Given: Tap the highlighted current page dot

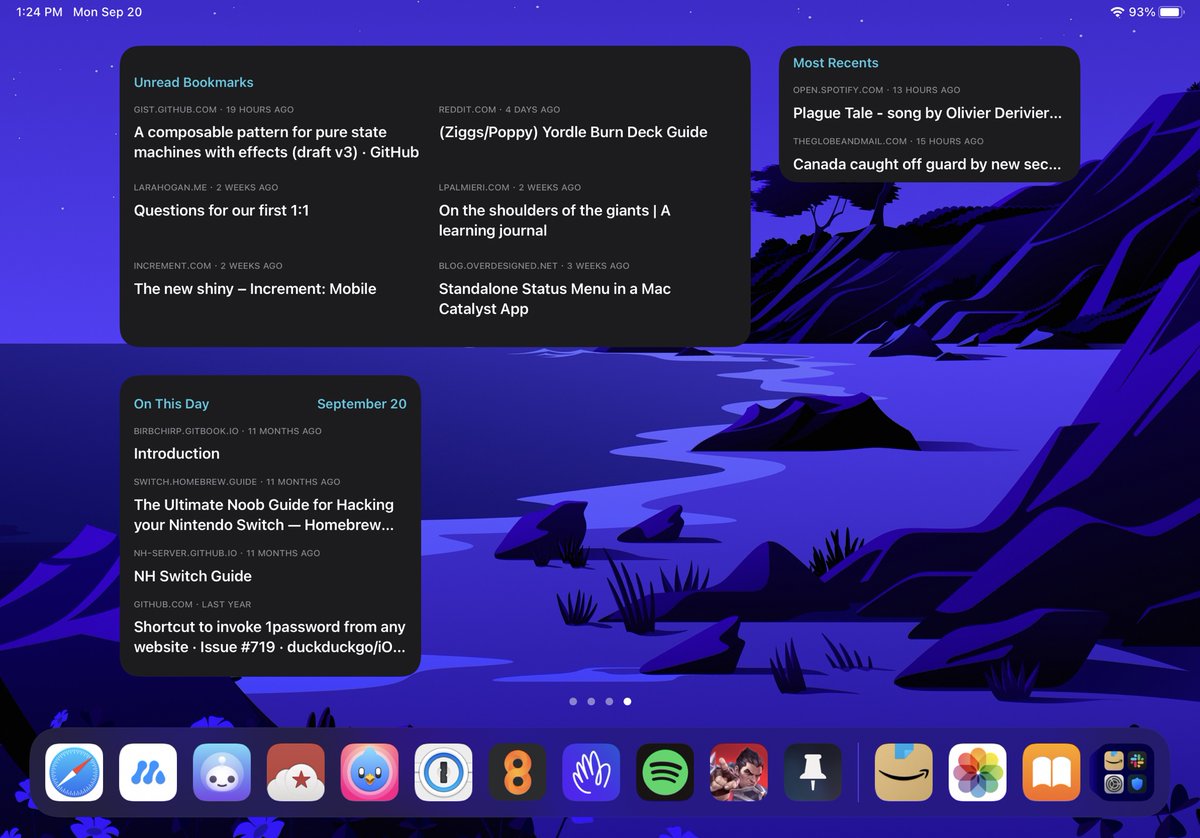Looking at the screenshot, I should 627,702.
